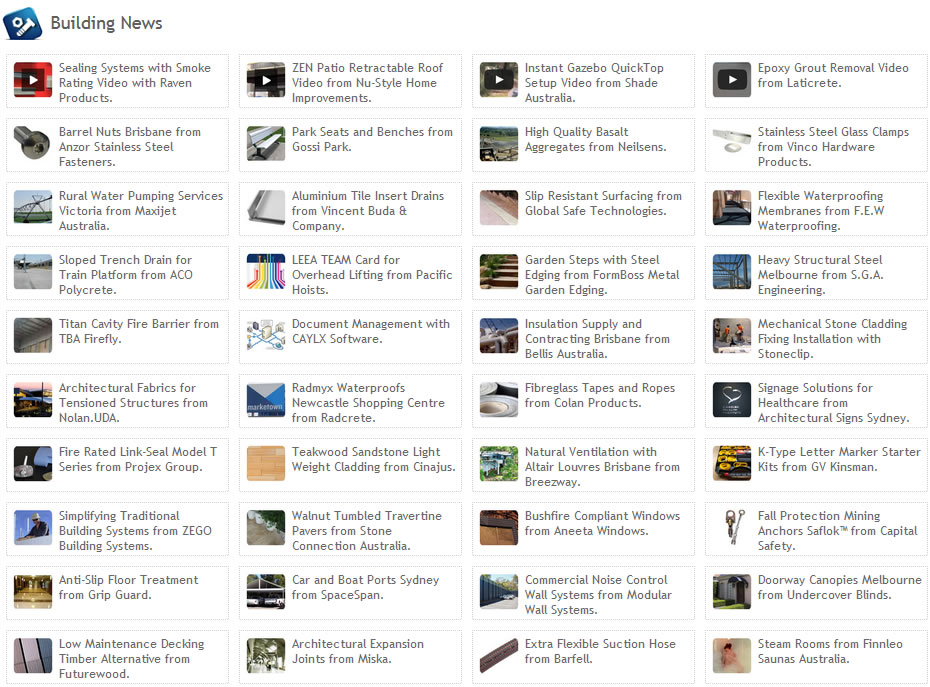The width and height of the screenshot is (930, 687).
Task: Read Doorway Canopies Melbourne from Undercover Blinds
Action: [840, 588]
